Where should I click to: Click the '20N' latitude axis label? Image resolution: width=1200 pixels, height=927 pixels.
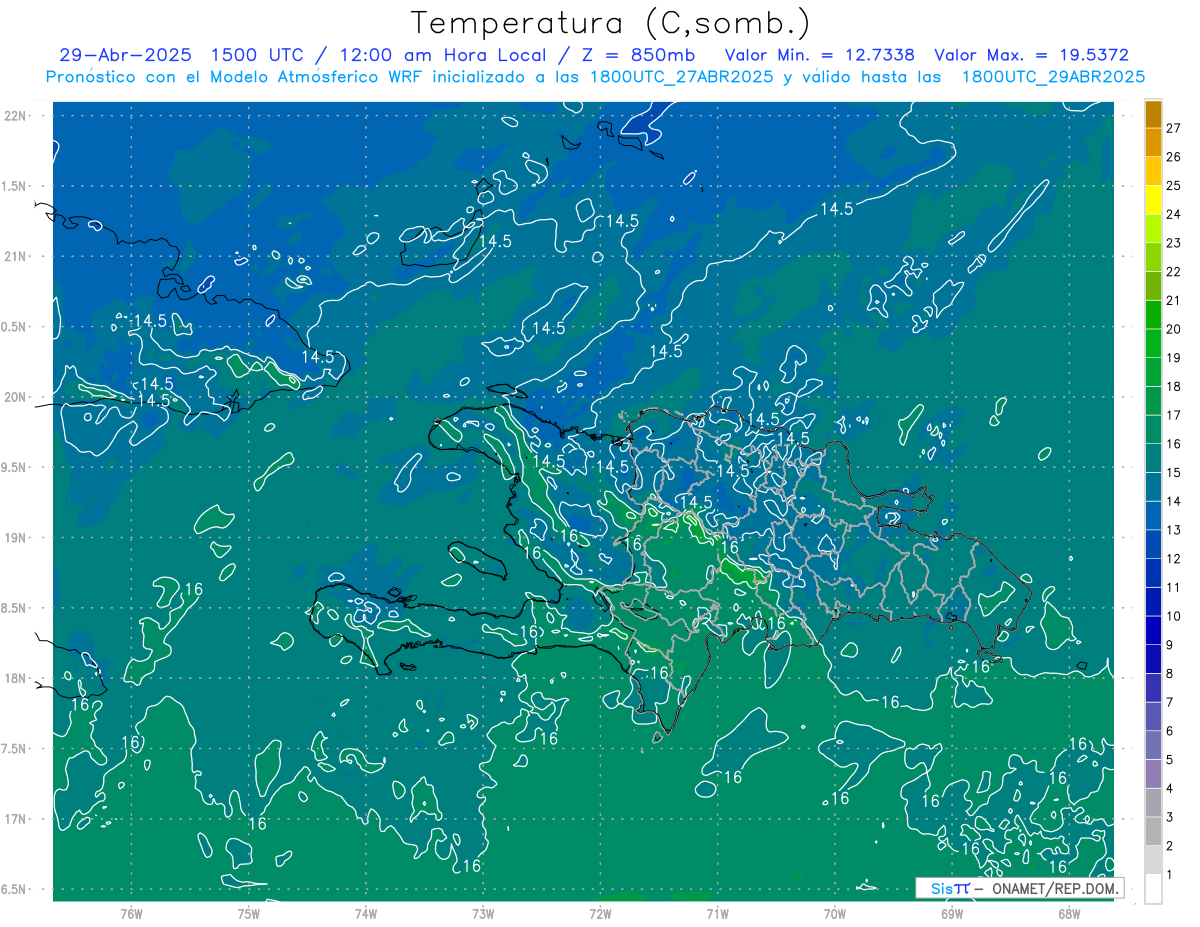17,397
